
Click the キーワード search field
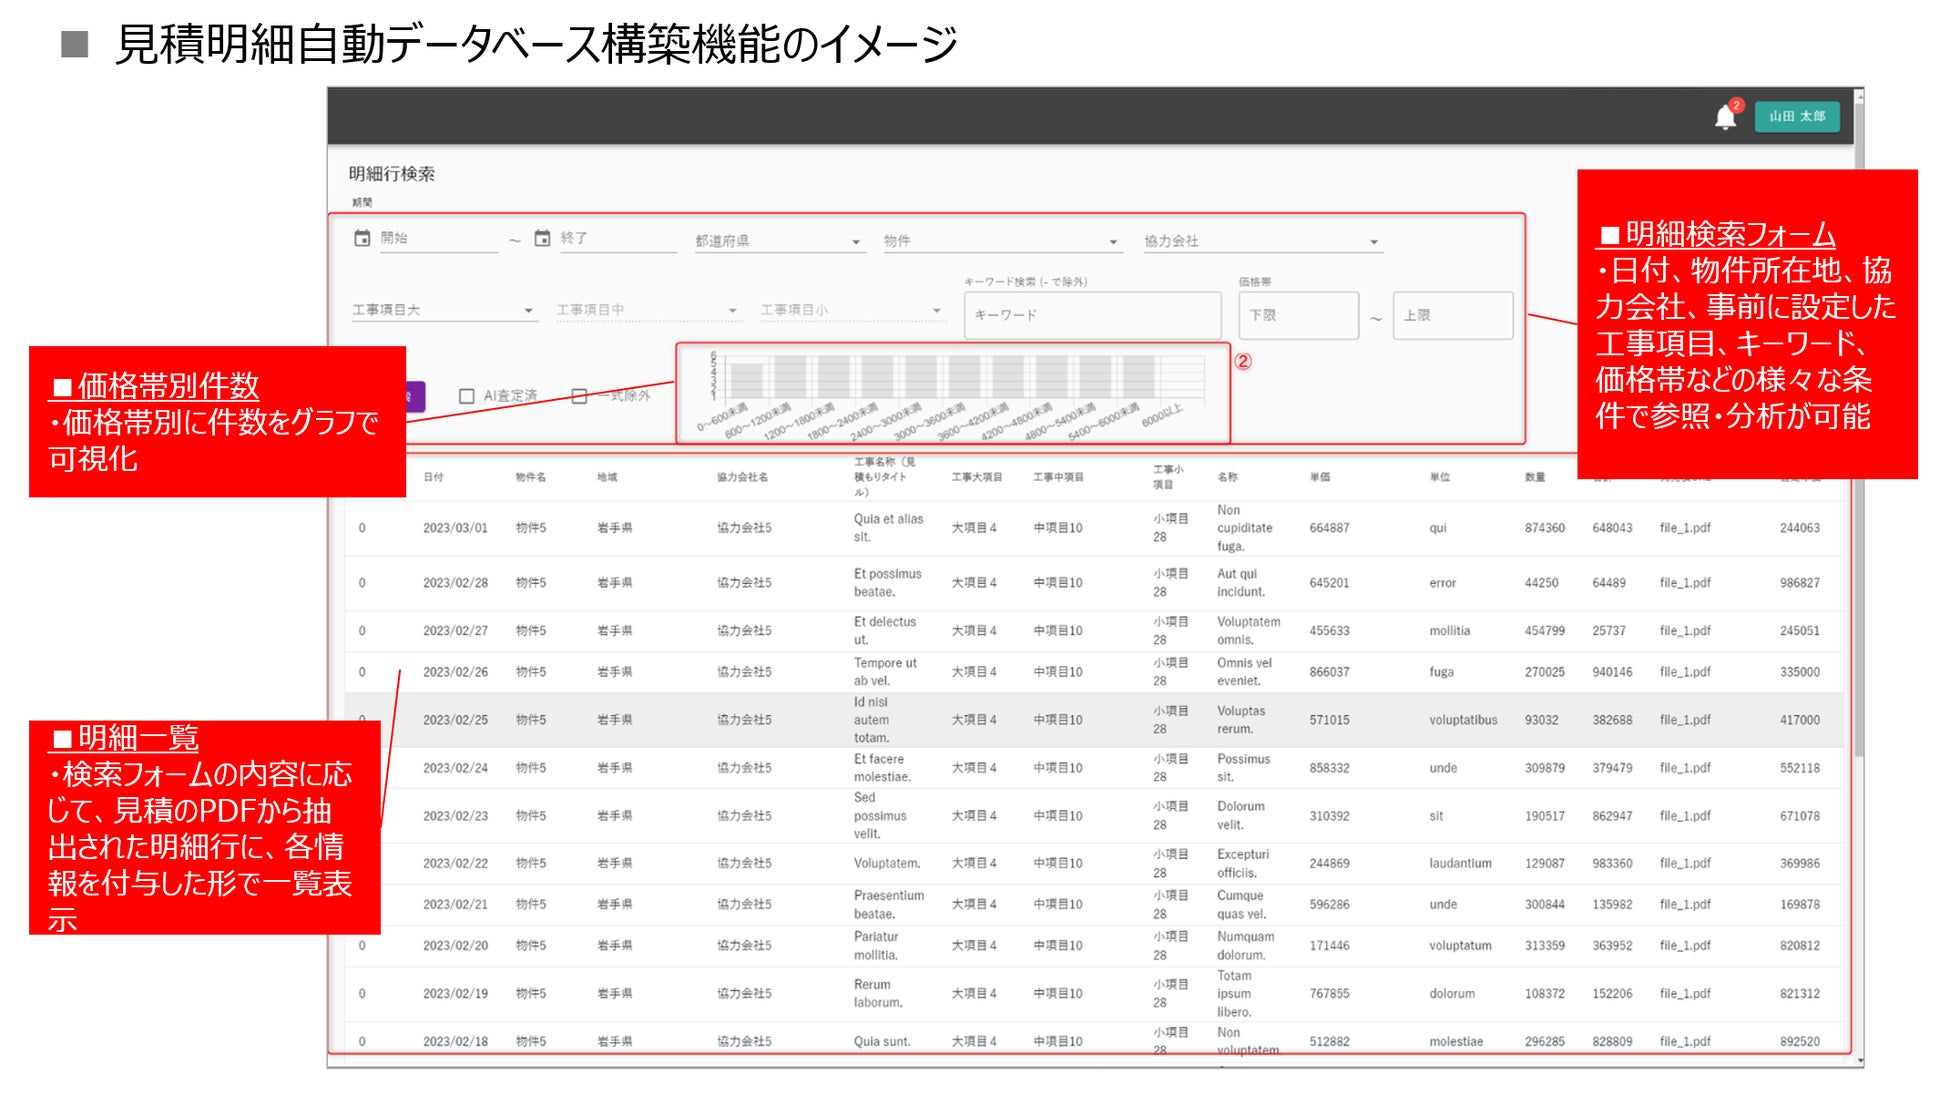pyautogui.click(x=1091, y=315)
